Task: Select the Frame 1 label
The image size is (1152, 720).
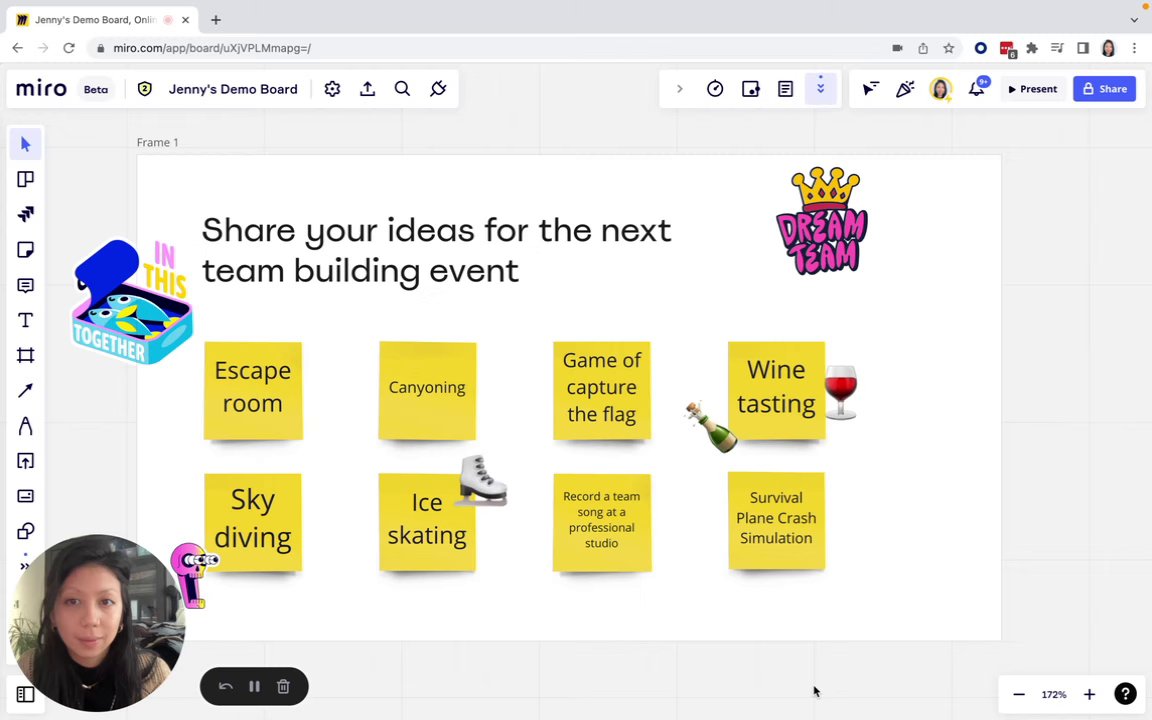Action: (x=157, y=142)
